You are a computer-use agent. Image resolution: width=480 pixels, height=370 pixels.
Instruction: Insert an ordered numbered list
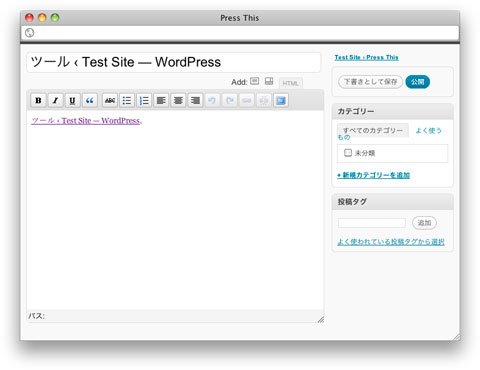(144, 100)
